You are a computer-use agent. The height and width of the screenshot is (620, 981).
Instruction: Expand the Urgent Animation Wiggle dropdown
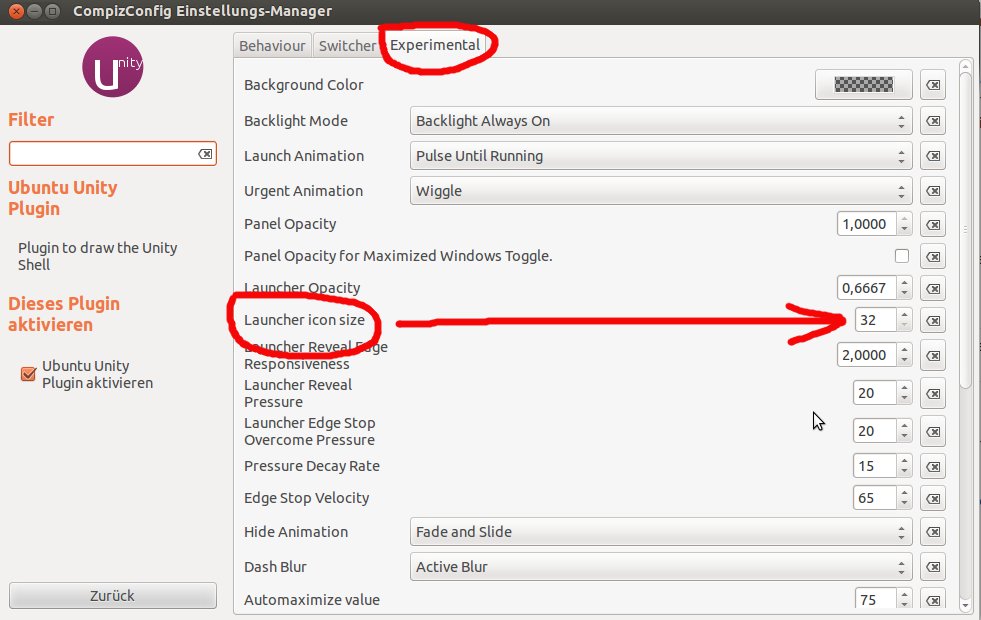[x=661, y=191]
